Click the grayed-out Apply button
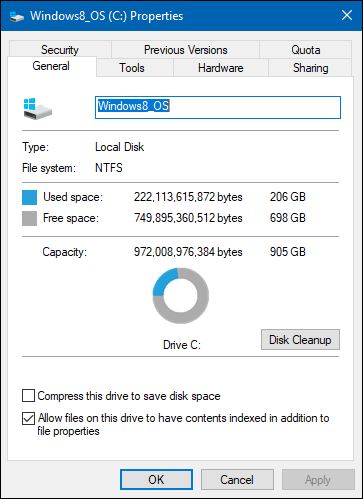Screen dimensions: 363x499 318,480
